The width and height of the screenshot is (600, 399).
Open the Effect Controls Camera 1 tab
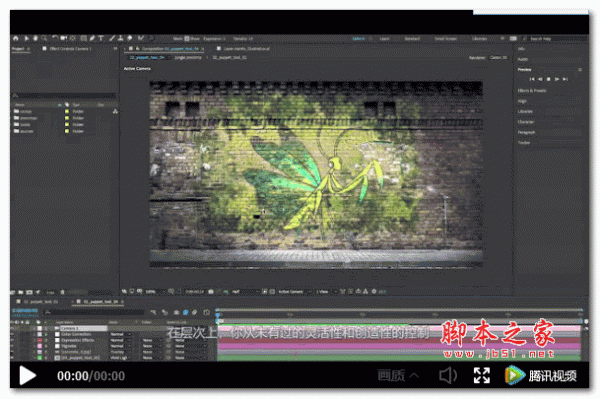[70, 49]
